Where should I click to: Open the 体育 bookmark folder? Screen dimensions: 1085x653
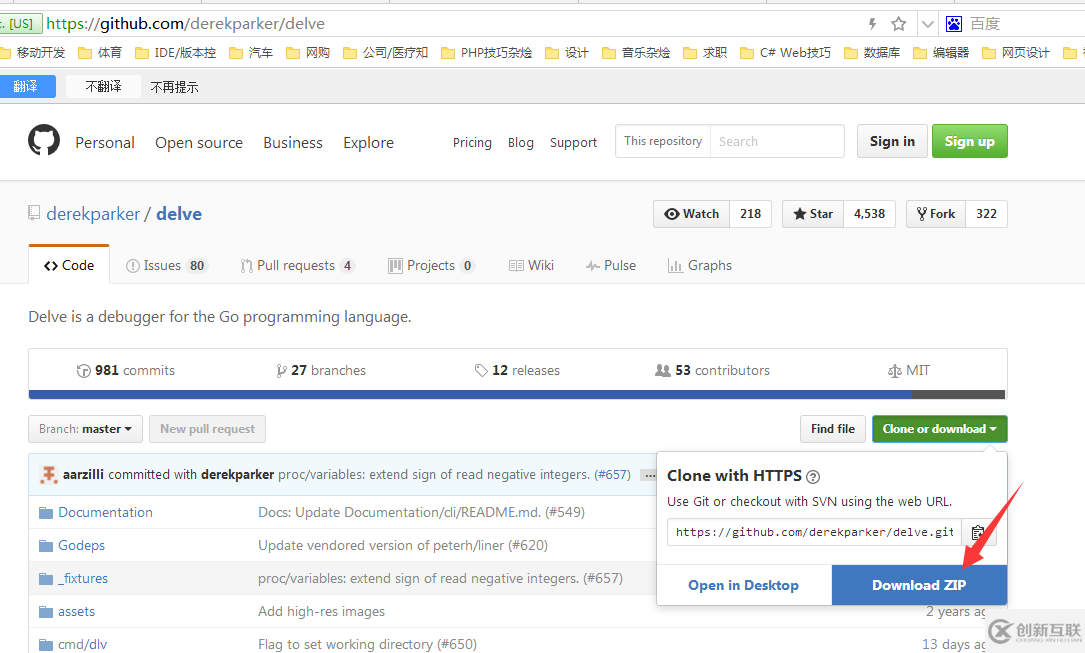point(101,53)
